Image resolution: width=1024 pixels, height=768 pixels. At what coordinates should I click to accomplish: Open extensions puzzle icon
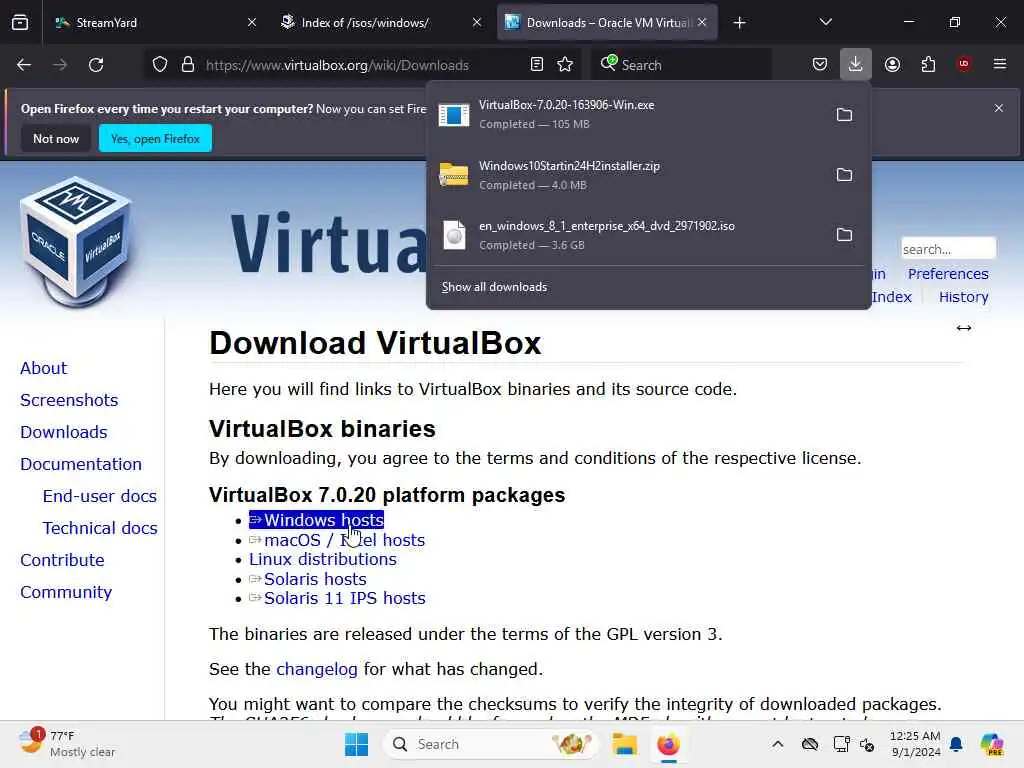point(928,64)
